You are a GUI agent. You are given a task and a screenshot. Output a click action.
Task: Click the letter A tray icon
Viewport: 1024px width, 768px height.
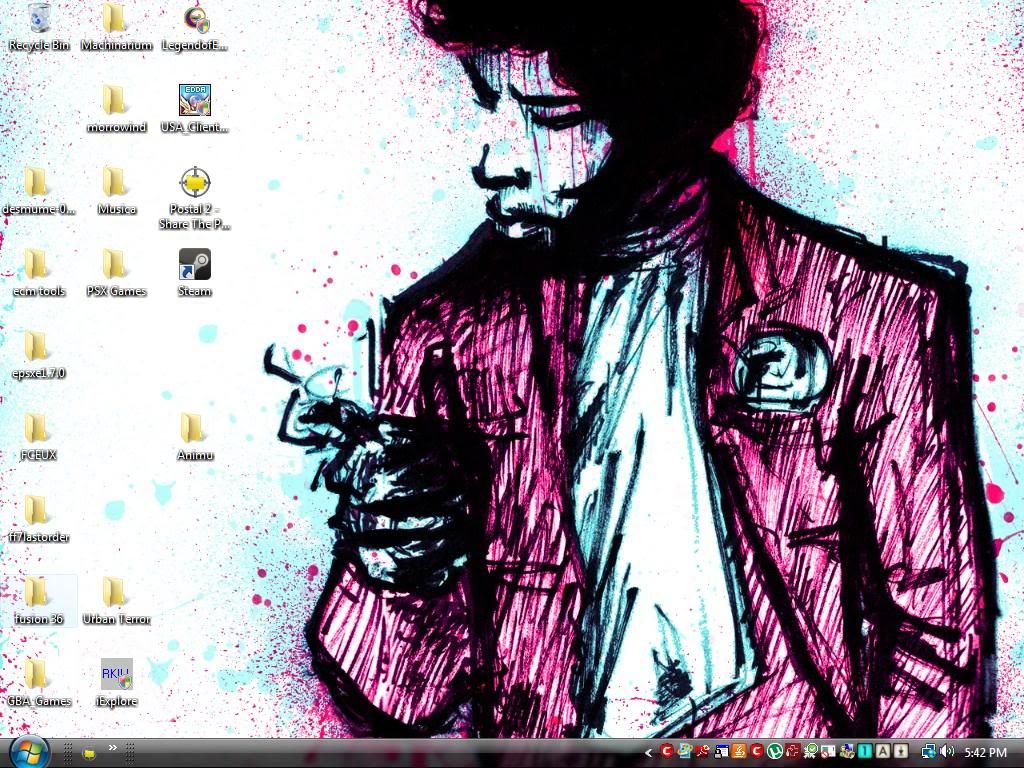883,752
